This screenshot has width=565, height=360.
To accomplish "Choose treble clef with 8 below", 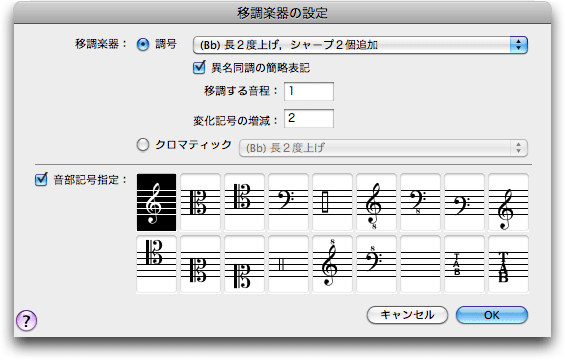I will click(376, 202).
